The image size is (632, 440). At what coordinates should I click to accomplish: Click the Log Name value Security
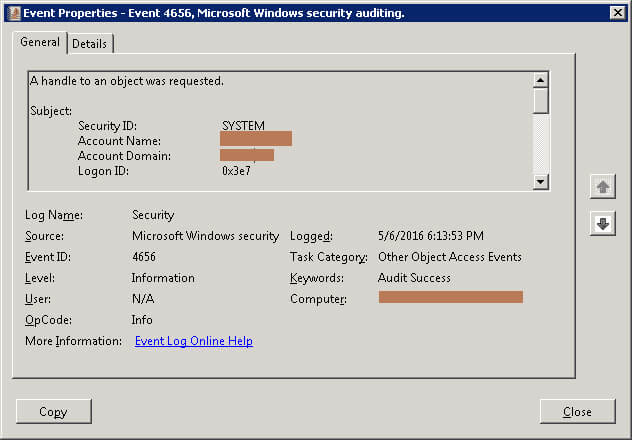click(153, 215)
